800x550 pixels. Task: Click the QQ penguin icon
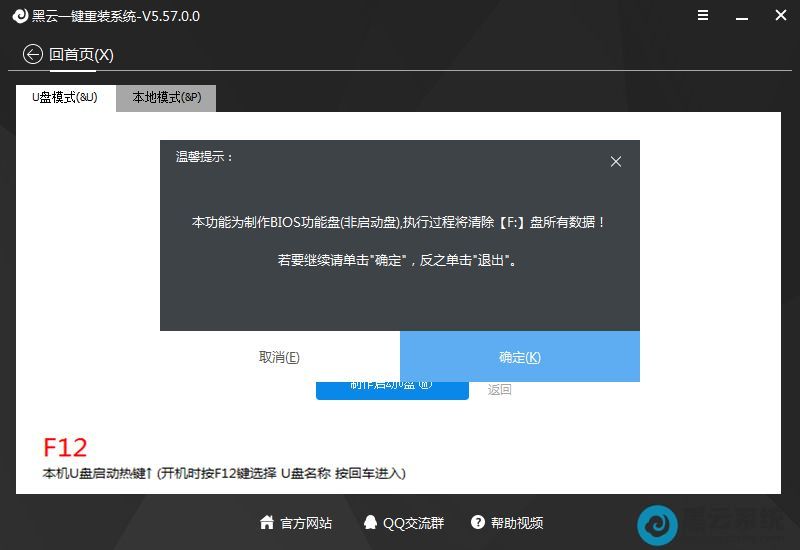(x=370, y=522)
